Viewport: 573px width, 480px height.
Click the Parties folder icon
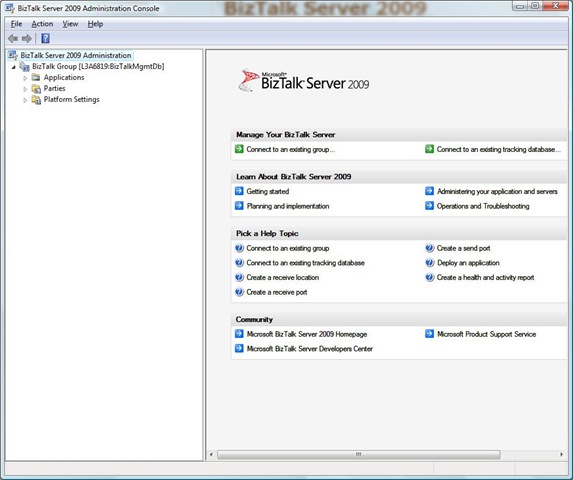point(36,88)
